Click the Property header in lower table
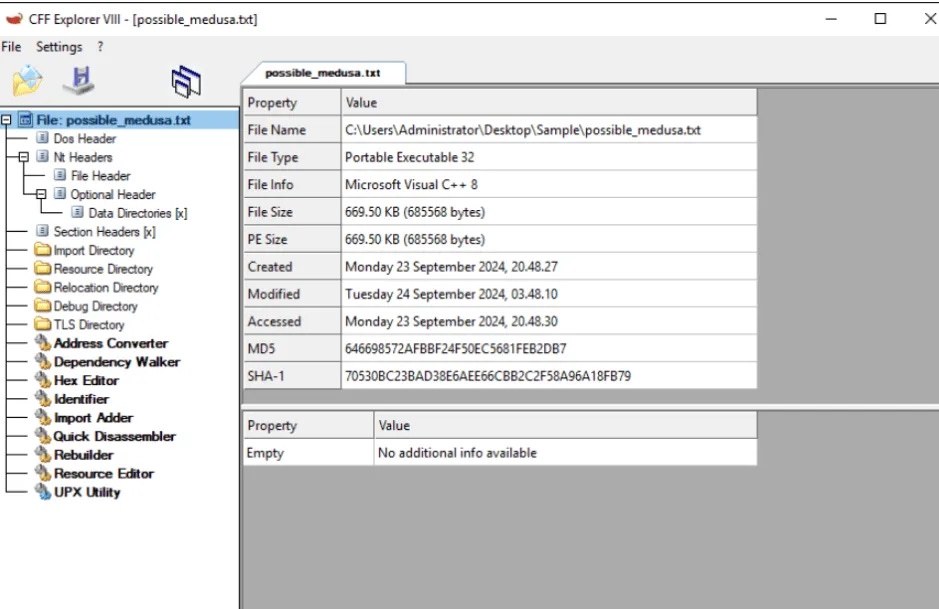The width and height of the screenshot is (939, 609). pos(308,425)
